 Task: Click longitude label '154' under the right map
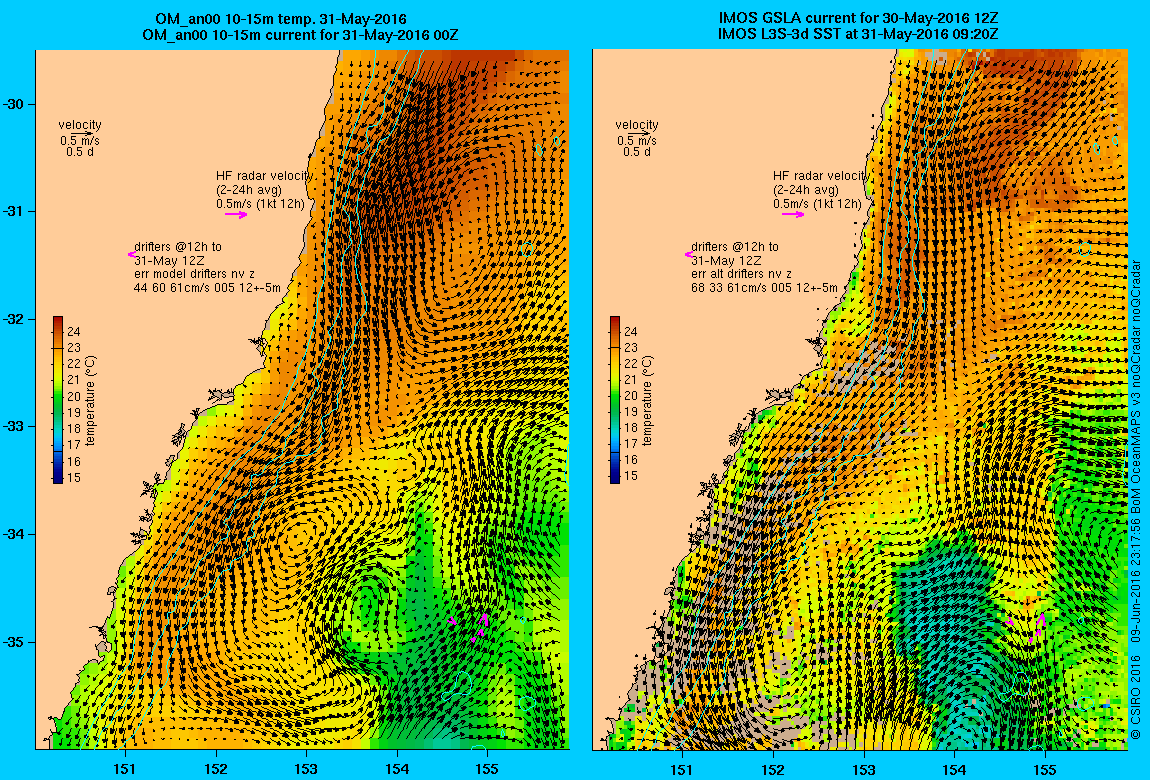(954, 769)
